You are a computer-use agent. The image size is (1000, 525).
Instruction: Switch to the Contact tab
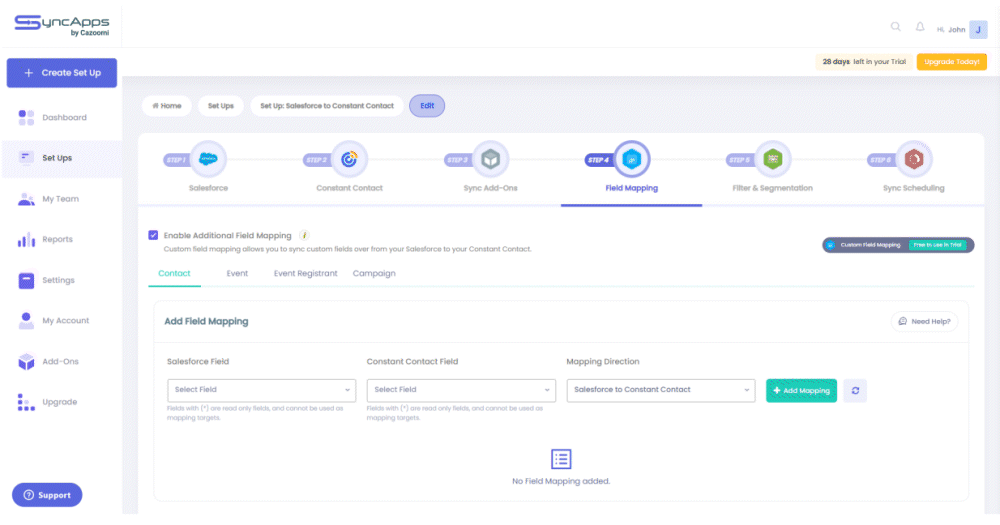[x=174, y=274]
